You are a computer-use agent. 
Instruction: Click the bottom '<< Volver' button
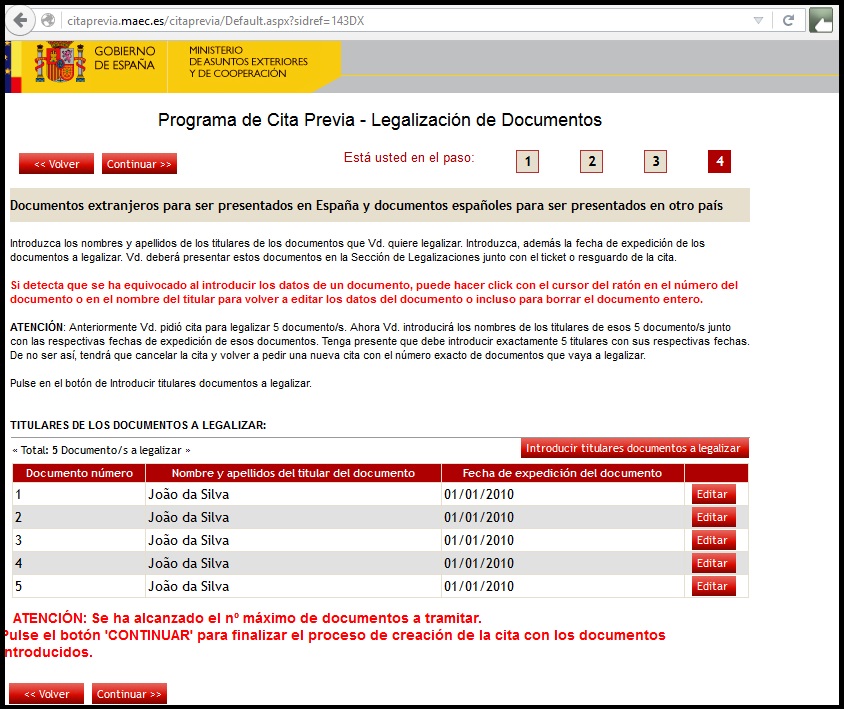point(46,694)
